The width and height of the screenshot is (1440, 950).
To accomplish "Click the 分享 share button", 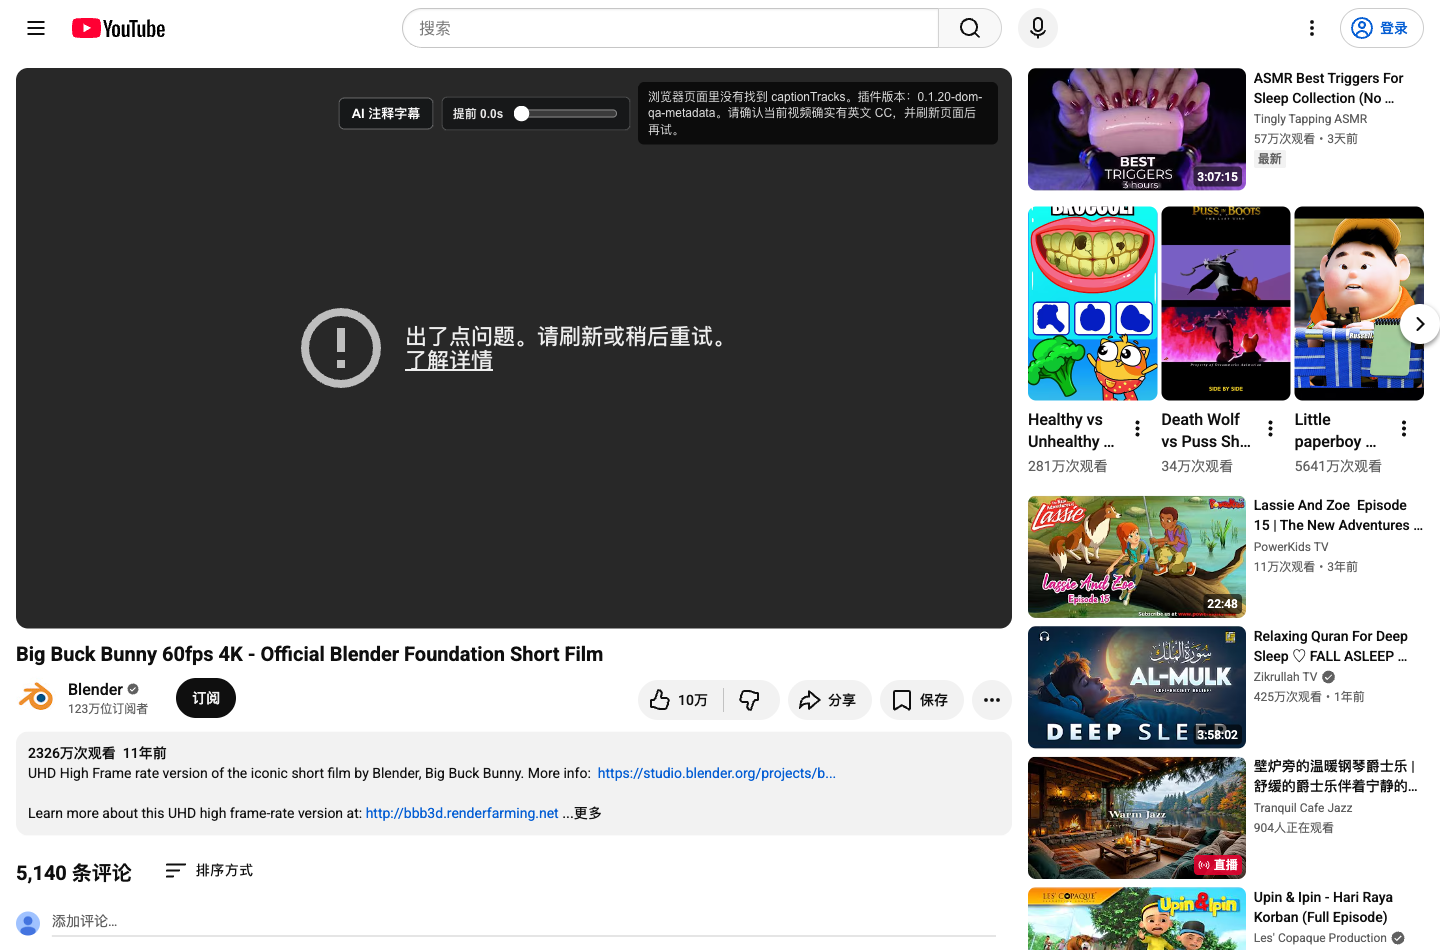I will tap(829, 700).
